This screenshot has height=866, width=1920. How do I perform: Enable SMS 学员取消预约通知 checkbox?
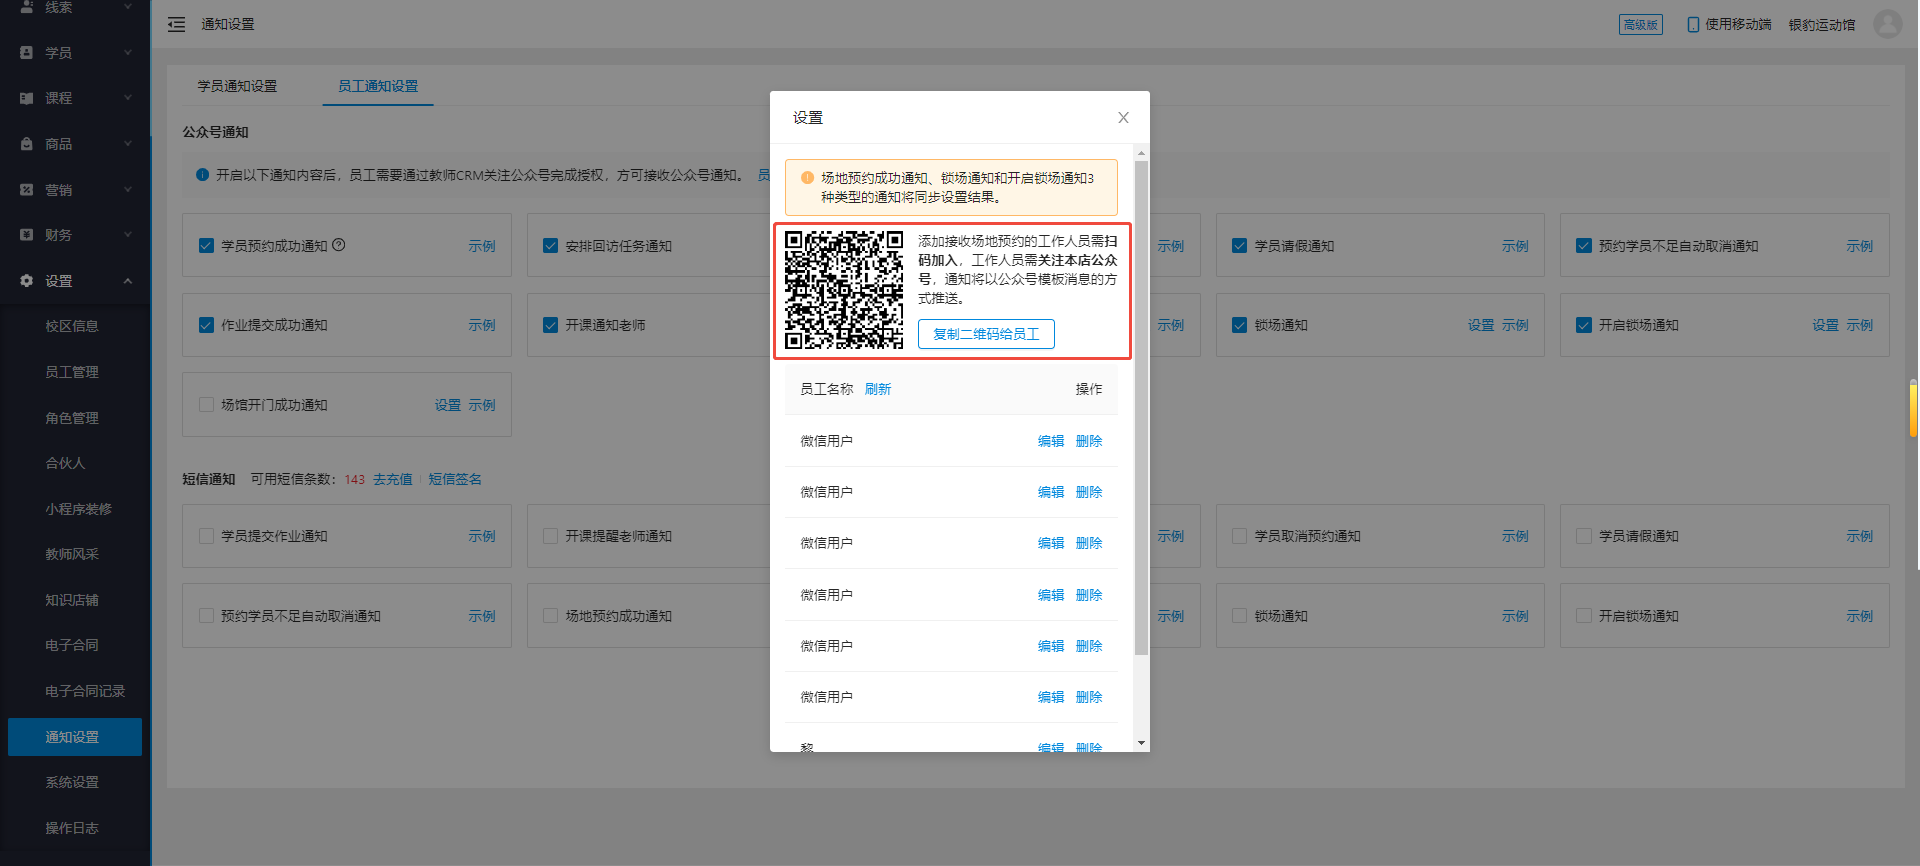click(1240, 536)
